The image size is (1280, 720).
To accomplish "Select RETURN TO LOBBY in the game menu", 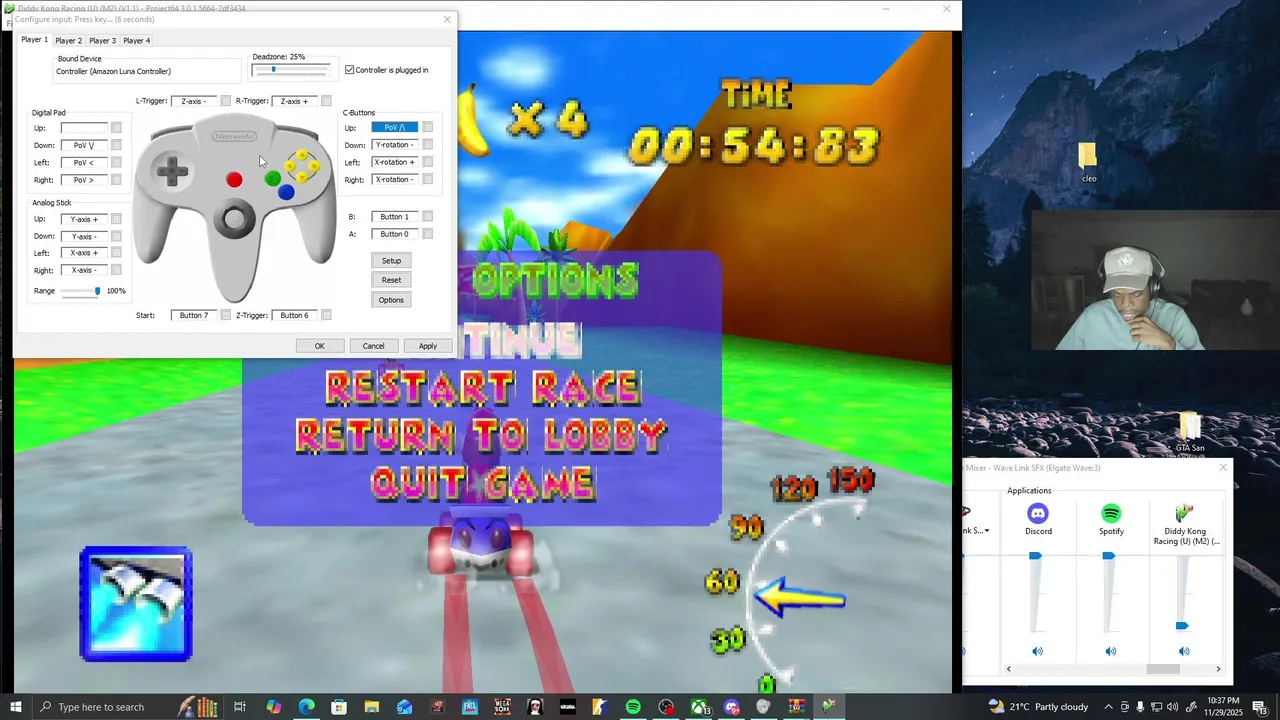I will pos(482,435).
